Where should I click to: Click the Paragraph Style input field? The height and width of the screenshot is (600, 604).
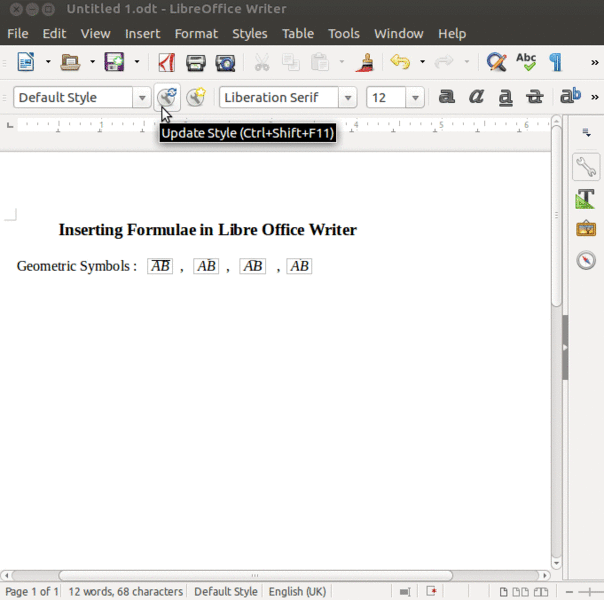(73, 97)
